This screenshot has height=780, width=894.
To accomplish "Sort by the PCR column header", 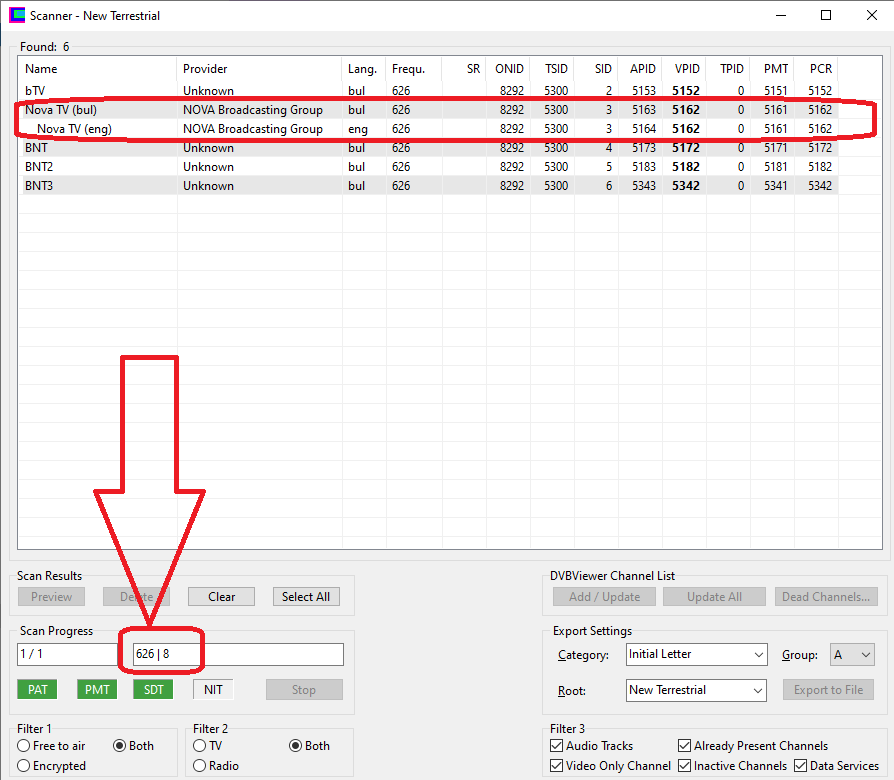I will [x=816, y=69].
